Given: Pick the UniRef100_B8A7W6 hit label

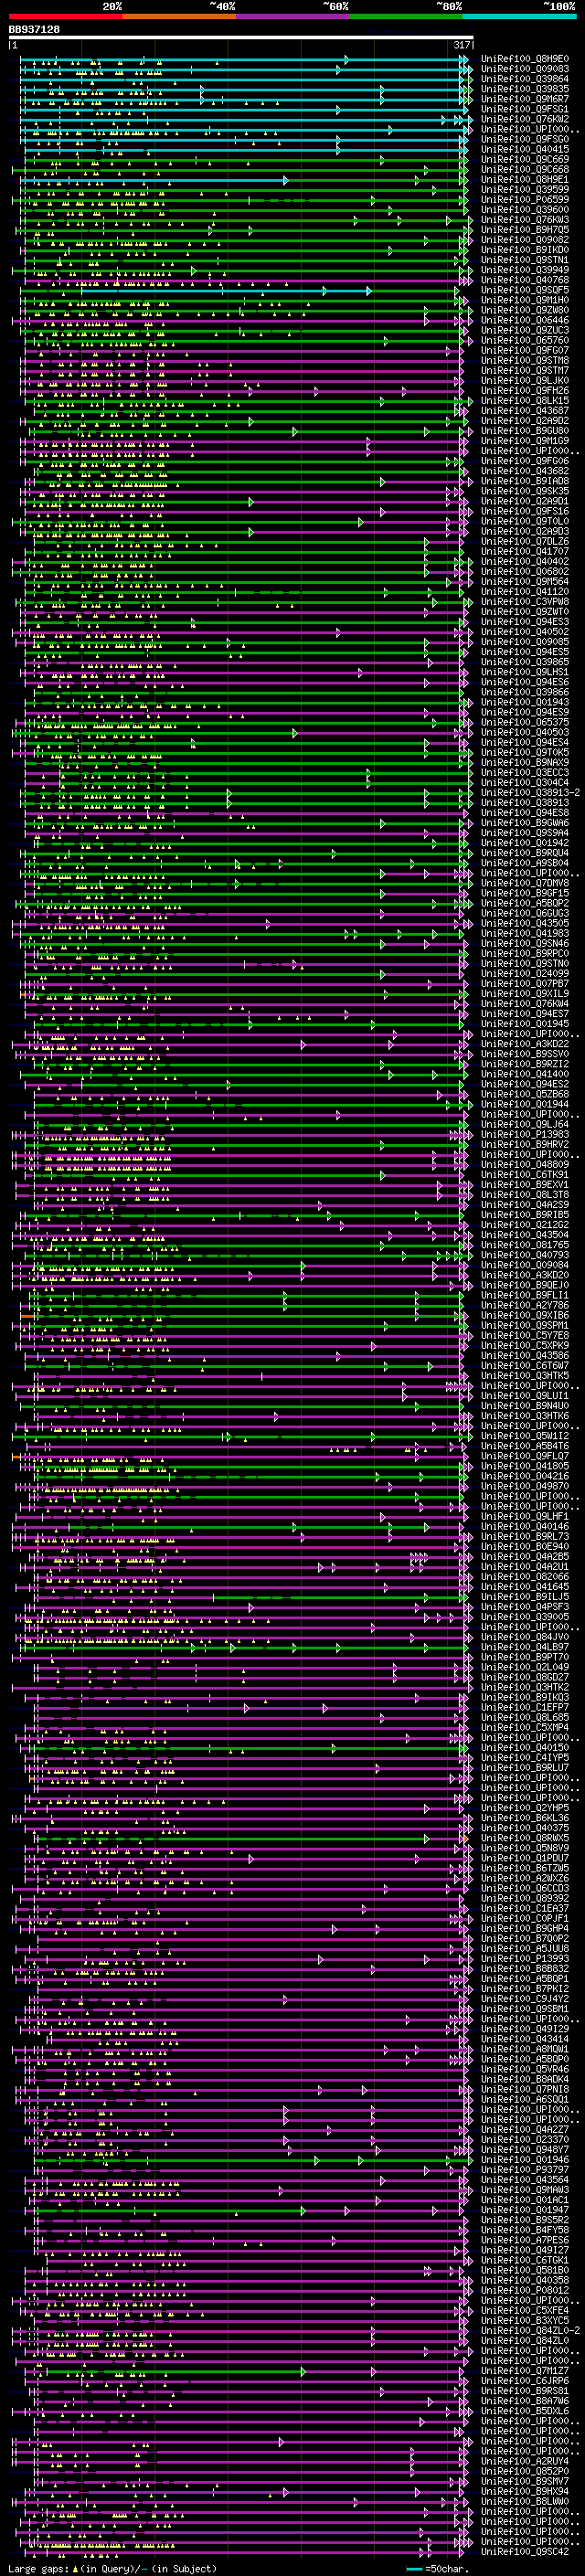Looking at the screenshot, I should coord(525,2400).
